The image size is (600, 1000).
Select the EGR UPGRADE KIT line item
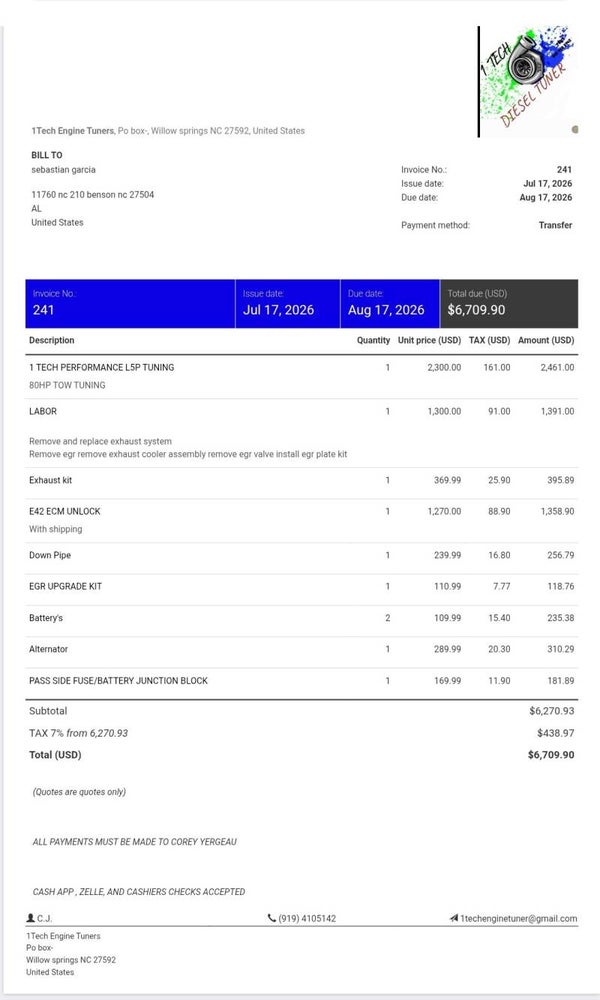click(65, 587)
